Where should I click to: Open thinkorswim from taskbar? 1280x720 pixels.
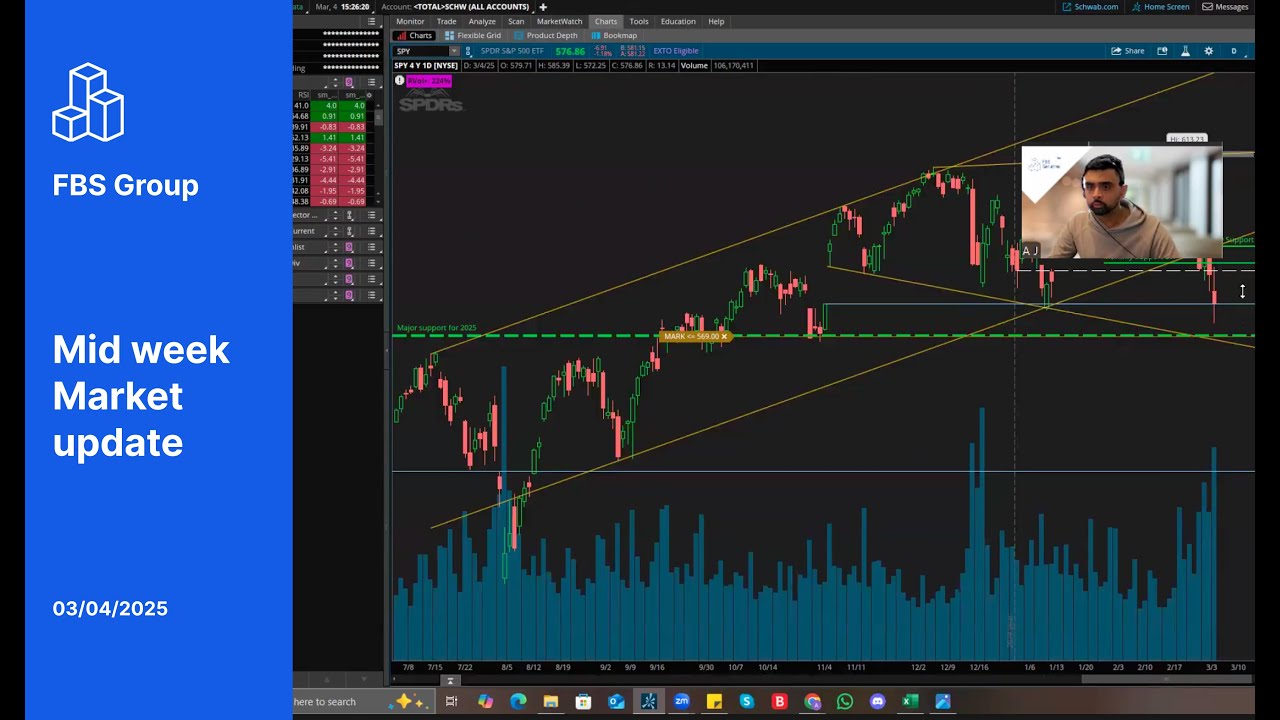tap(649, 702)
